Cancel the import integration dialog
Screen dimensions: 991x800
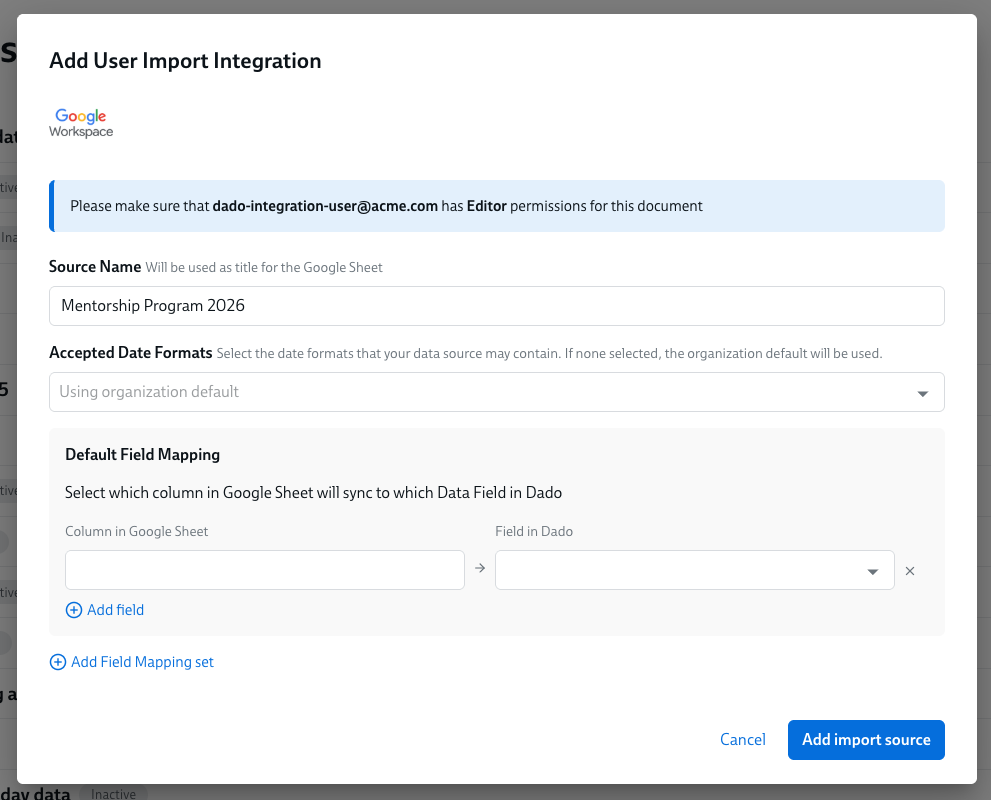coord(743,740)
